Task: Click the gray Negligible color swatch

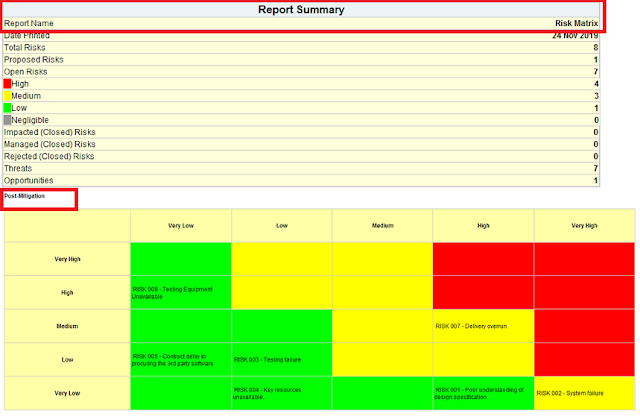Action: [x=7, y=120]
